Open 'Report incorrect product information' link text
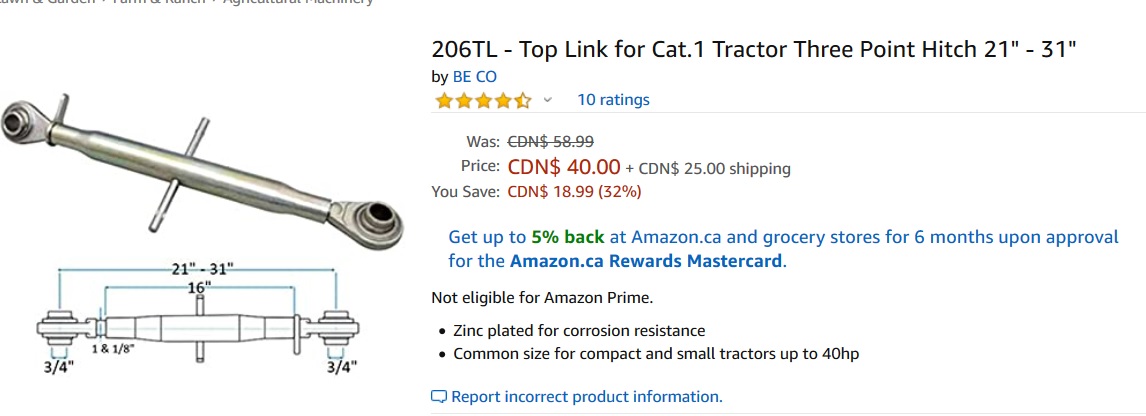Image resolution: width=1146 pixels, height=416 pixels. [586, 397]
